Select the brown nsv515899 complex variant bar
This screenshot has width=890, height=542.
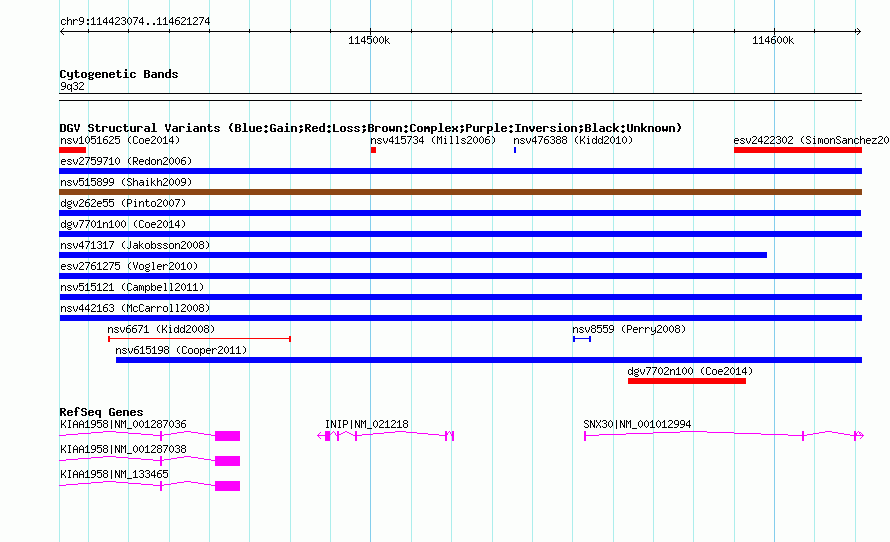[460, 192]
